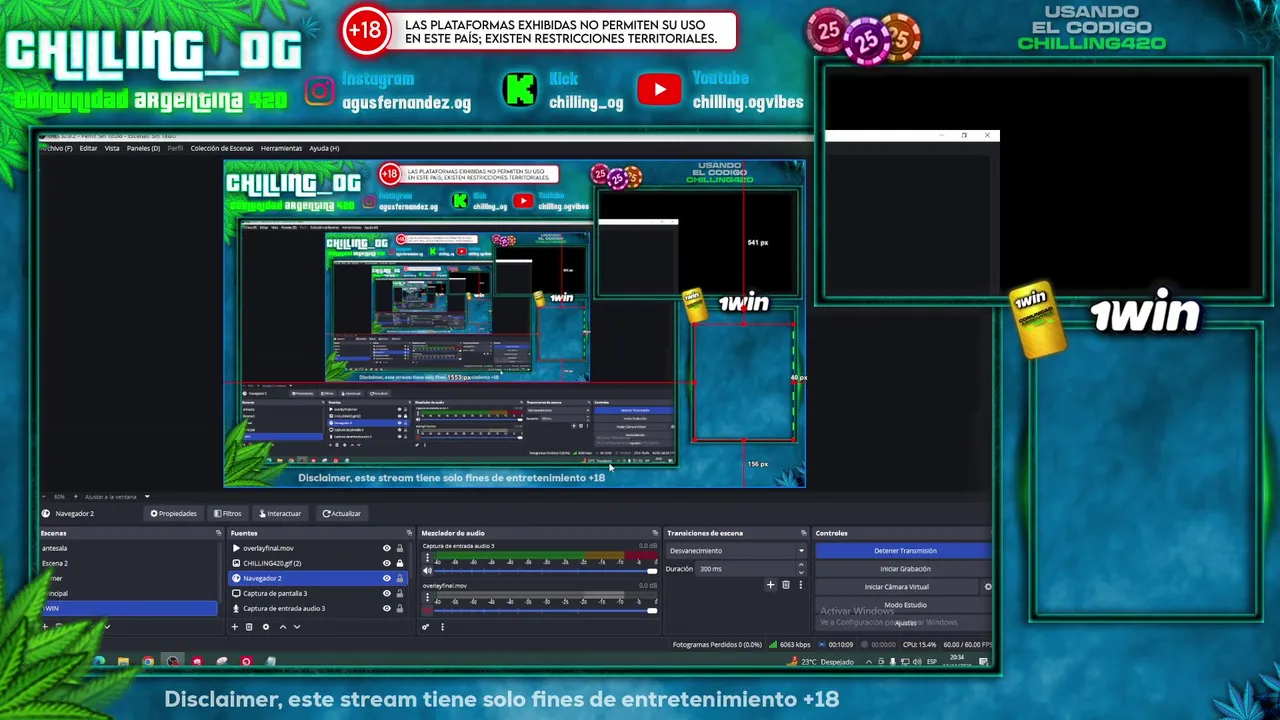Open the Editar menu
1280x720 pixels.
(88, 148)
